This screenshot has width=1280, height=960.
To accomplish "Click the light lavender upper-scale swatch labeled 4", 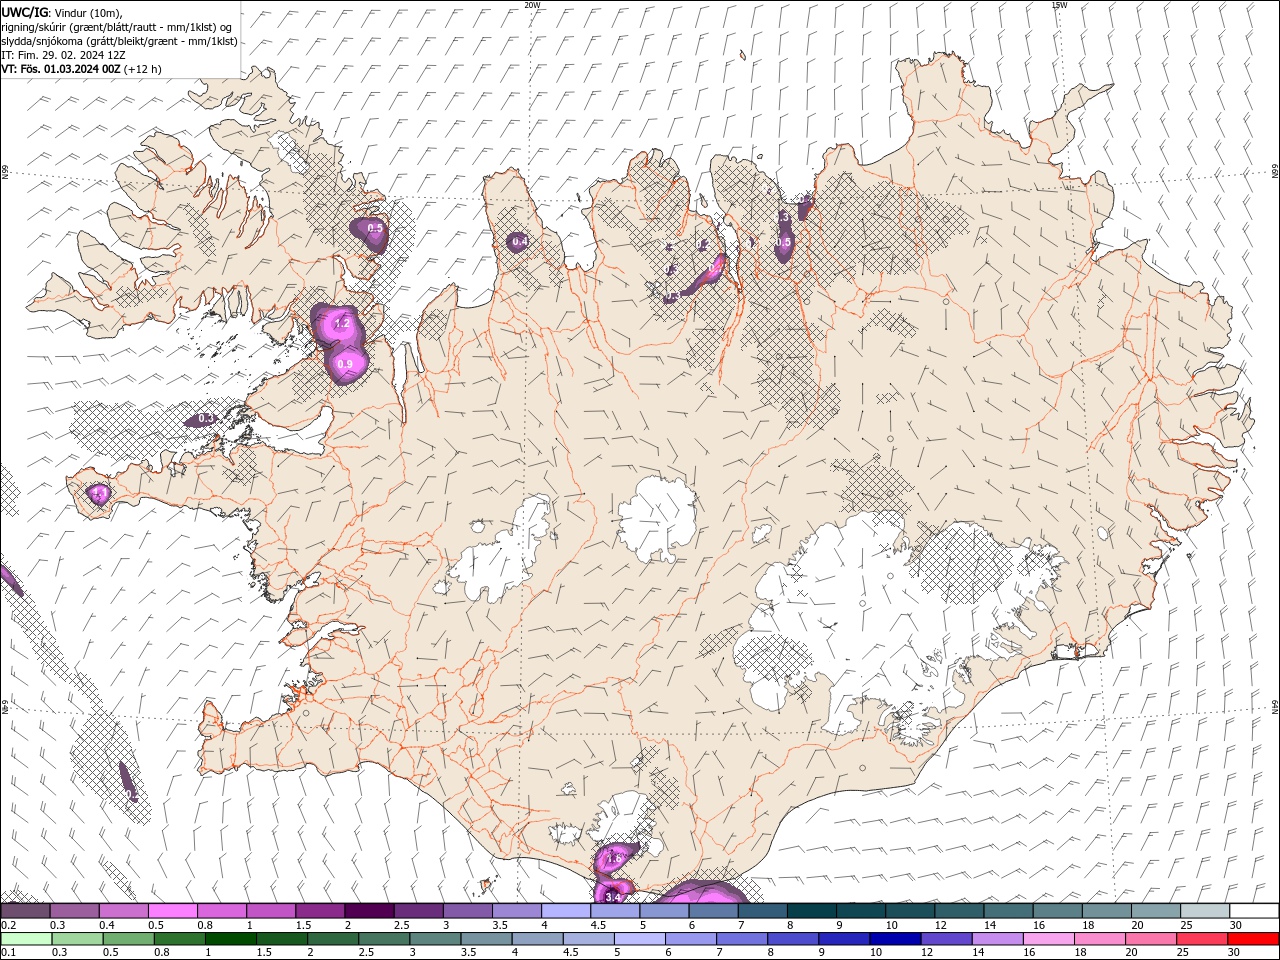I will (566, 911).
